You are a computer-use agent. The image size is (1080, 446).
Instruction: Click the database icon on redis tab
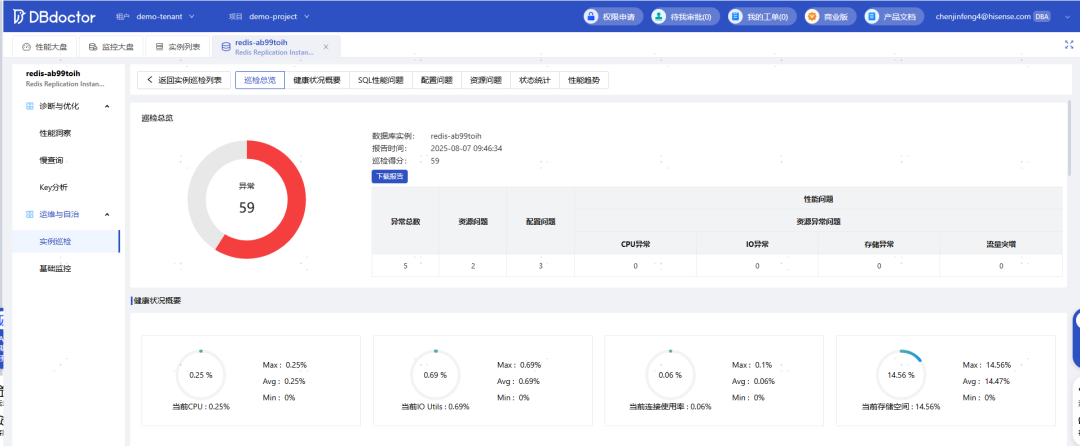coord(226,47)
